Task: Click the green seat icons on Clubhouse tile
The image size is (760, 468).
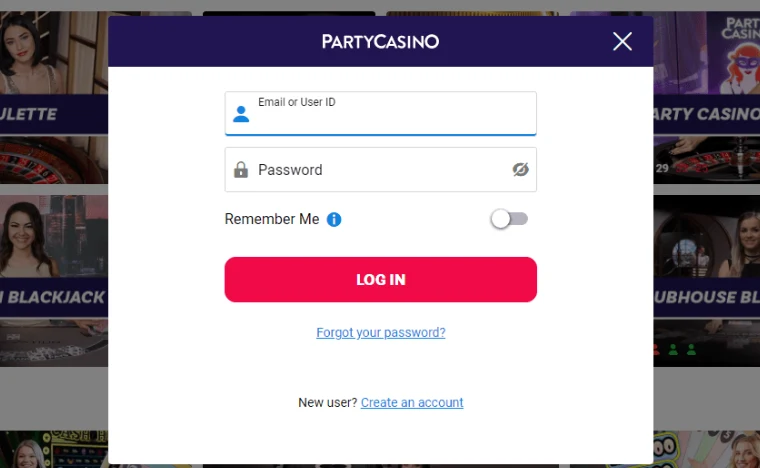Action: coord(673,349)
